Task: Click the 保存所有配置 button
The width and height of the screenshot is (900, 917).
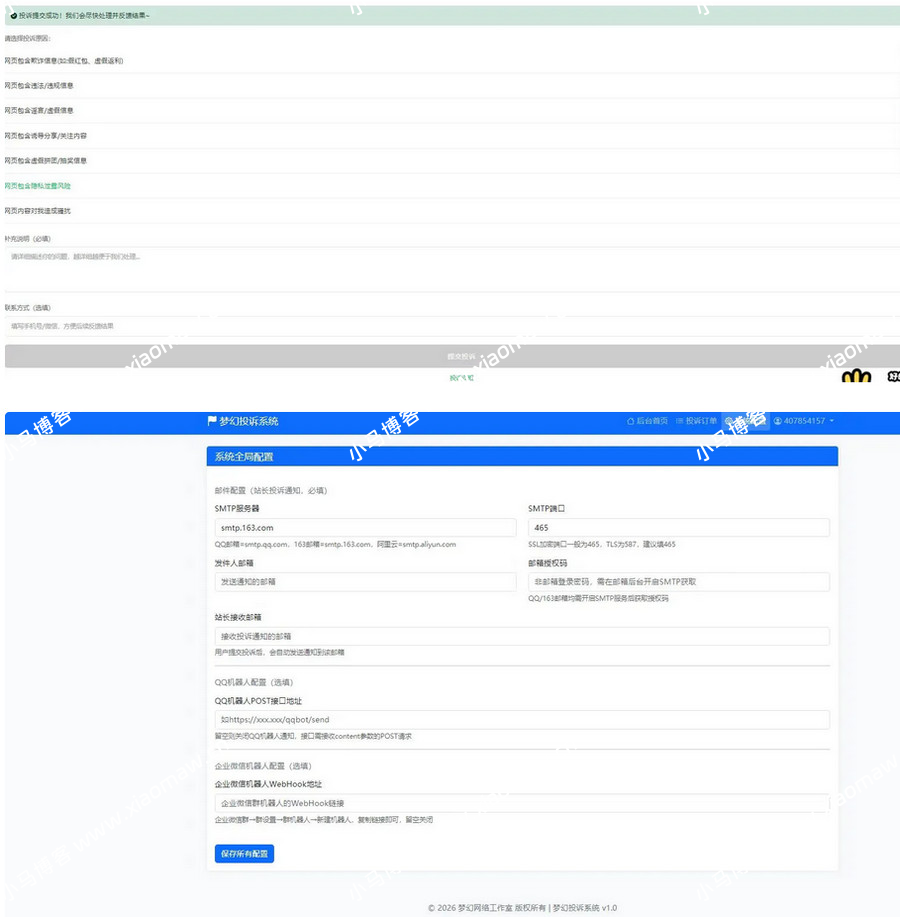Action: pos(244,853)
